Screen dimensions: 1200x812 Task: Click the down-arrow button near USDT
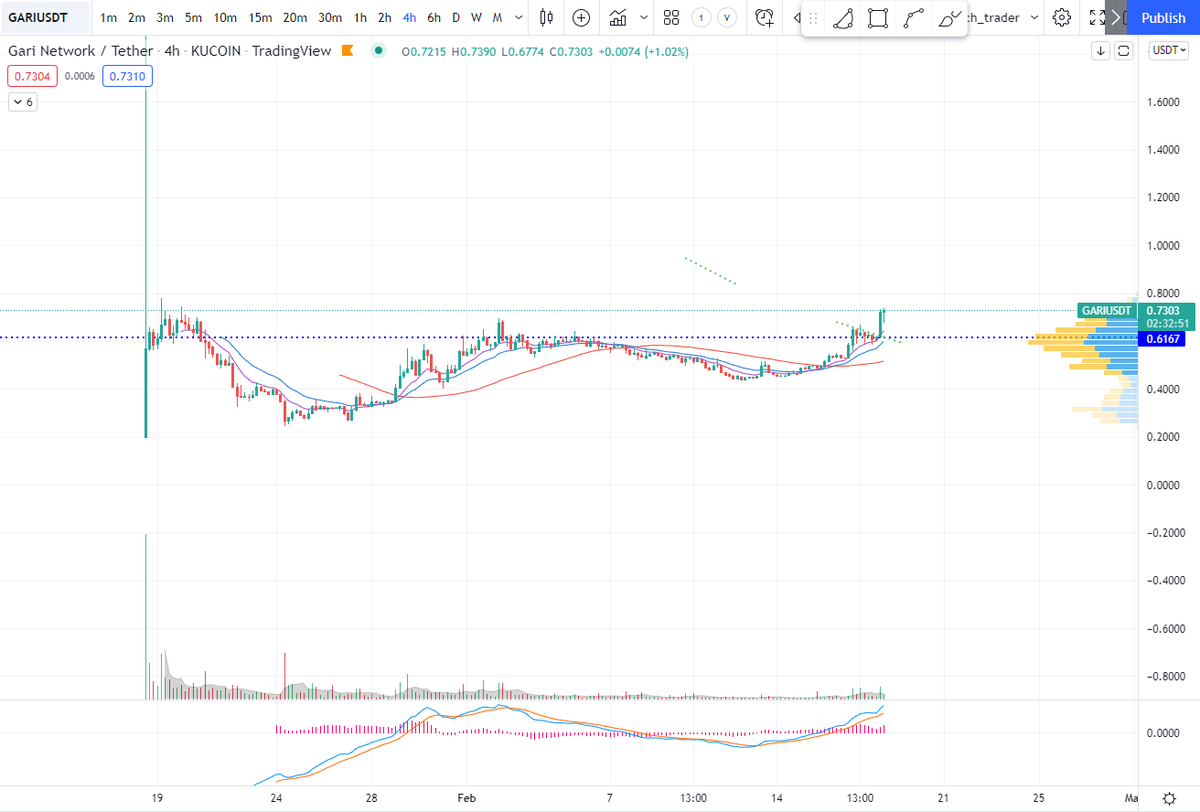coord(1101,50)
